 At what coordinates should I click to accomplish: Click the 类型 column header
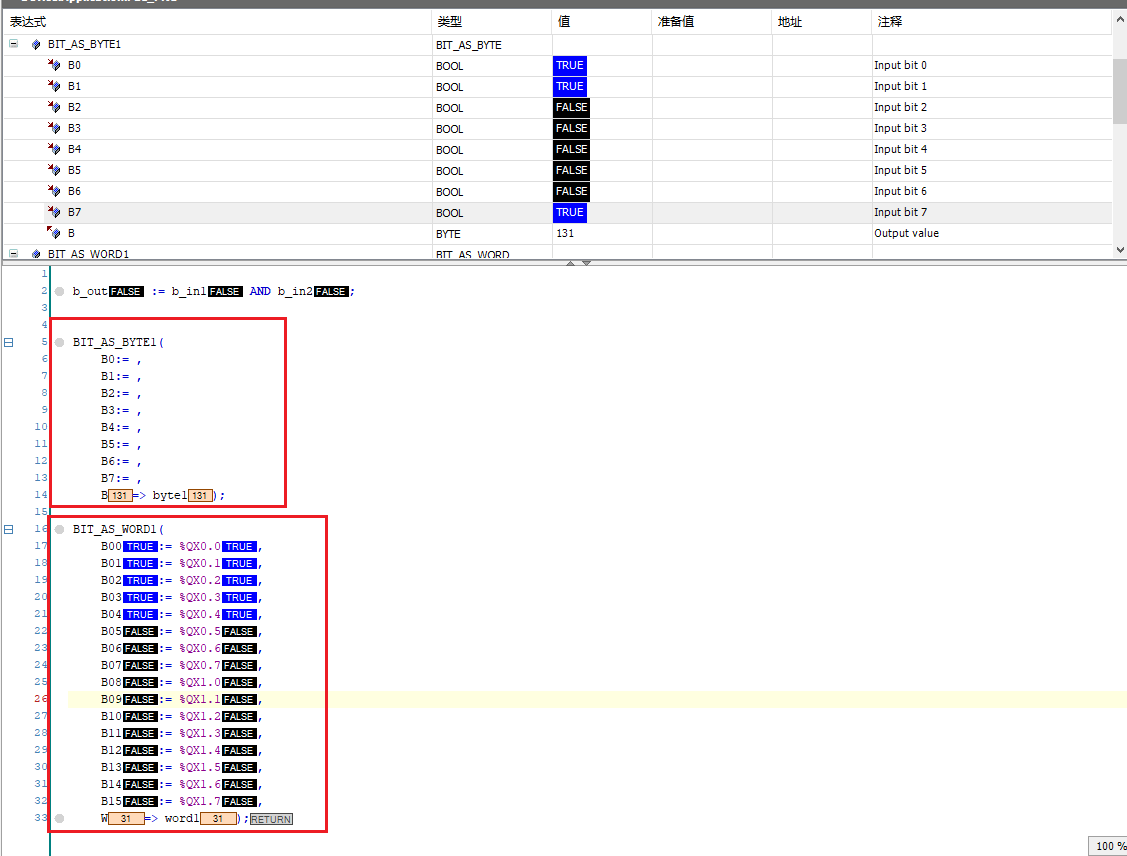pos(448,22)
